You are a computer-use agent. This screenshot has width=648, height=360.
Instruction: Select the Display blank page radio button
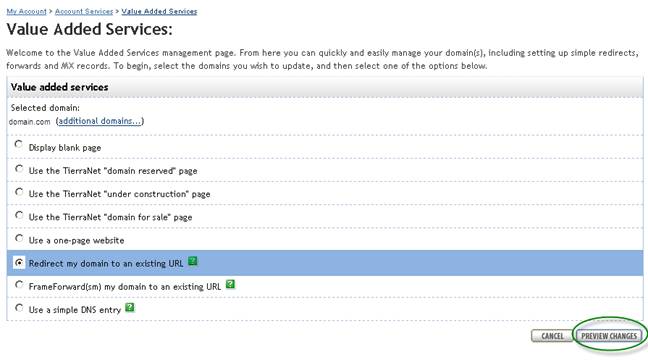pos(19,144)
